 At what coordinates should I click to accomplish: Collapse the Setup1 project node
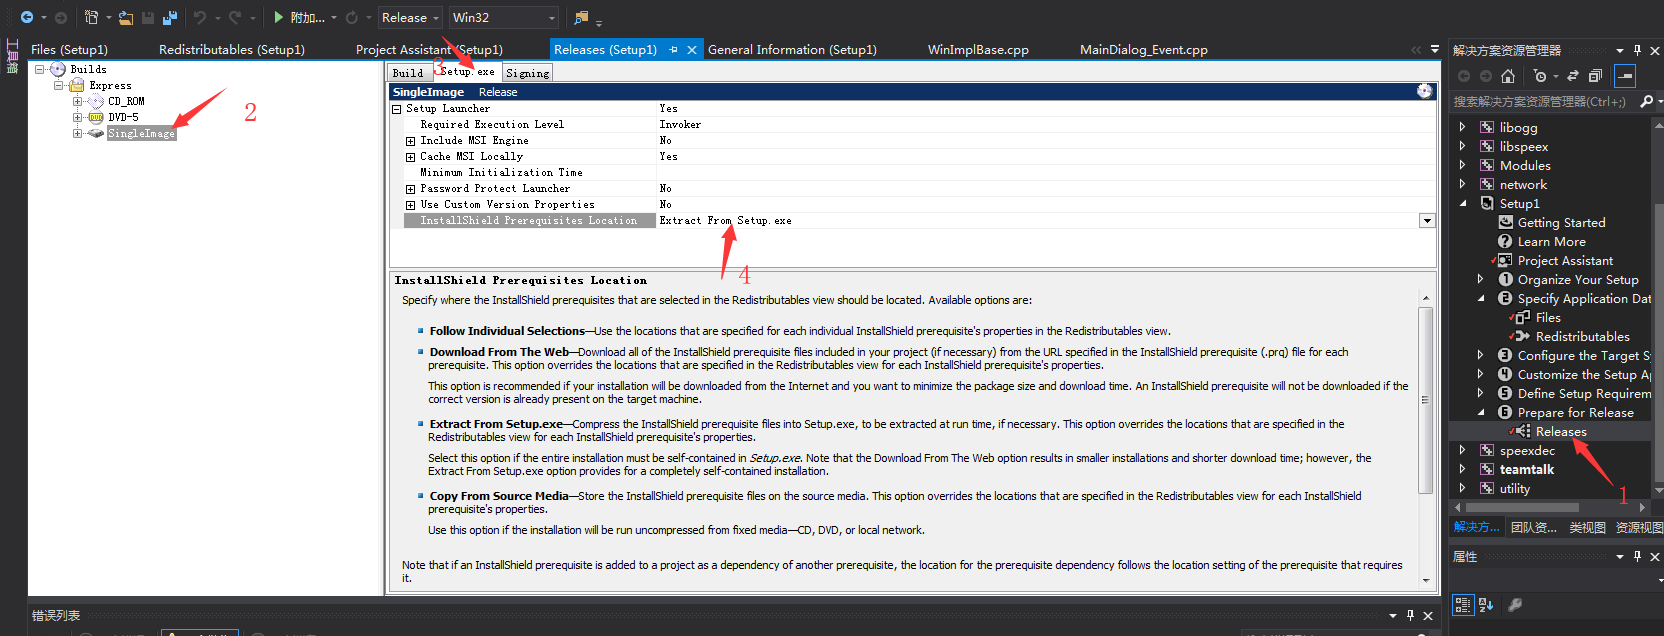1463,203
